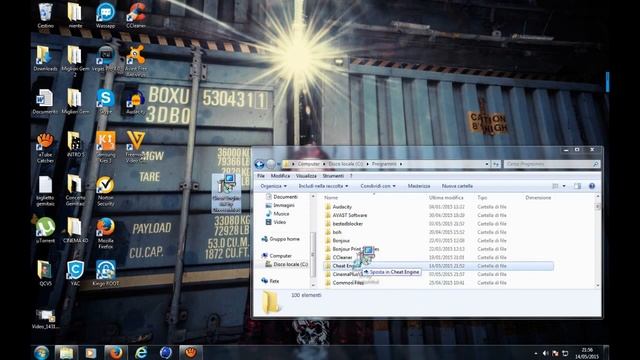The height and width of the screenshot is (360, 640).
Task: Open the QCVS desktop icon
Action: click(45, 273)
